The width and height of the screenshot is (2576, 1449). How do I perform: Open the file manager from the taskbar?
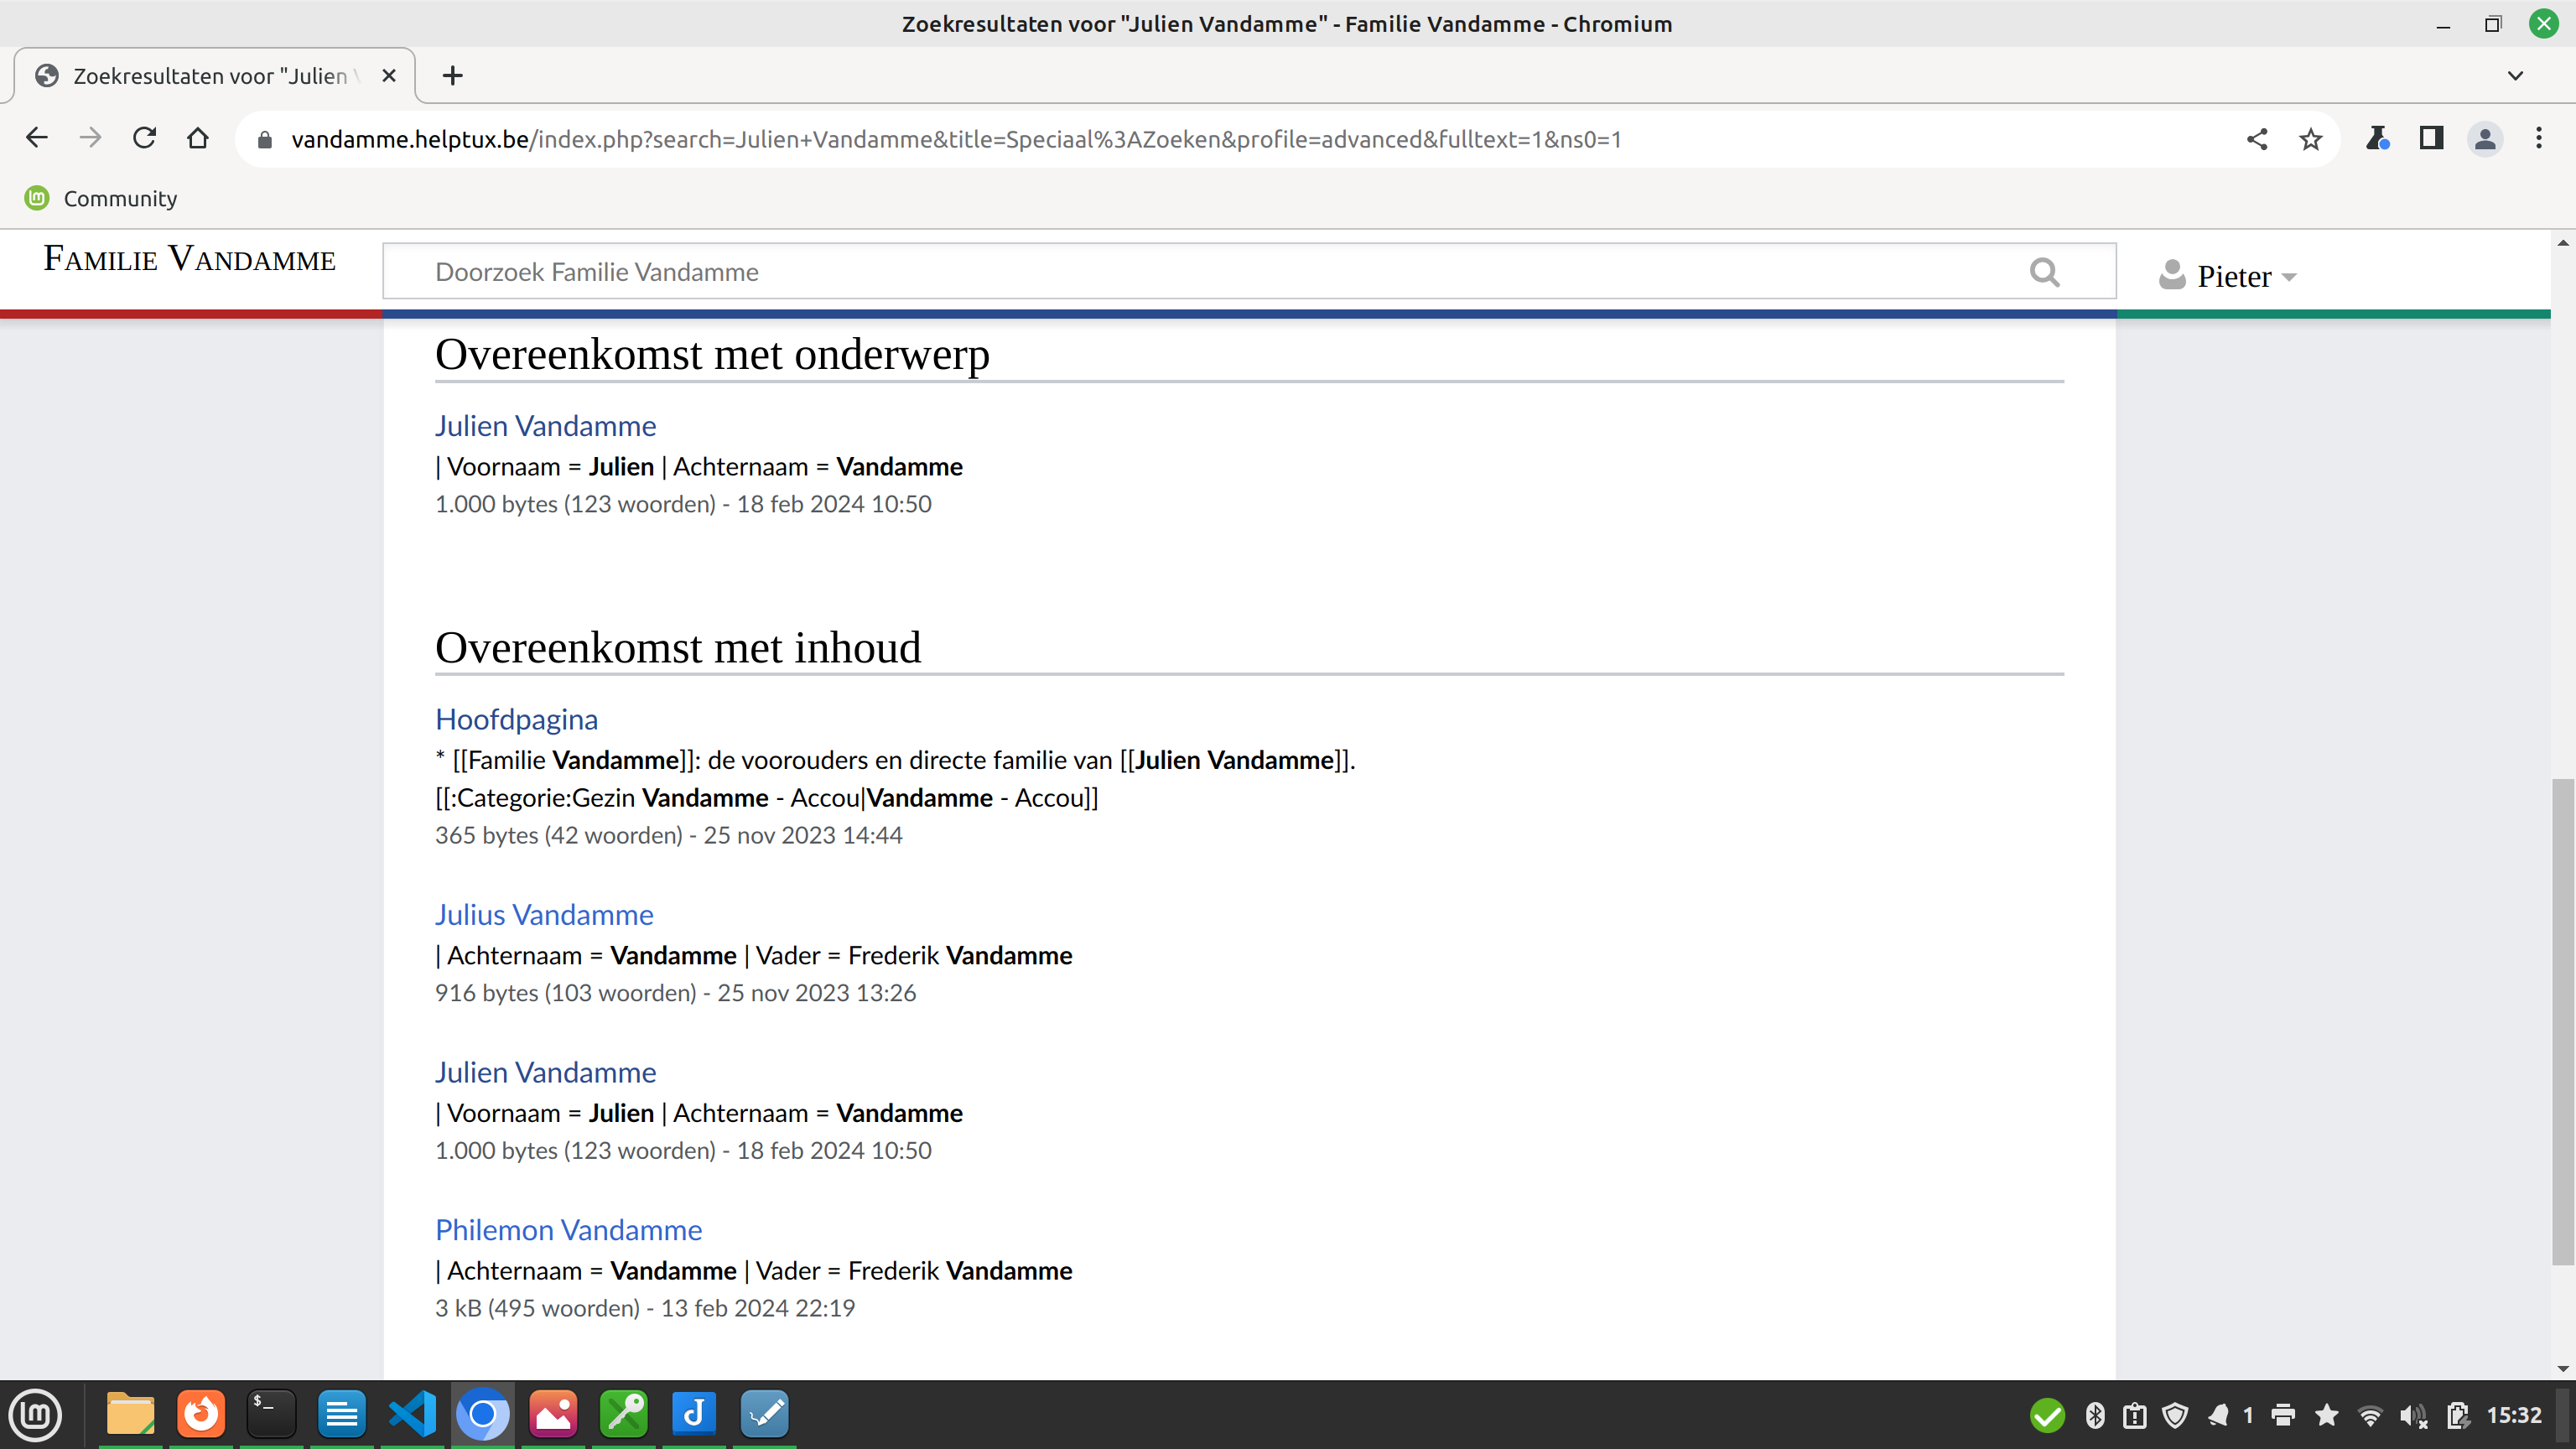coord(130,1413)
